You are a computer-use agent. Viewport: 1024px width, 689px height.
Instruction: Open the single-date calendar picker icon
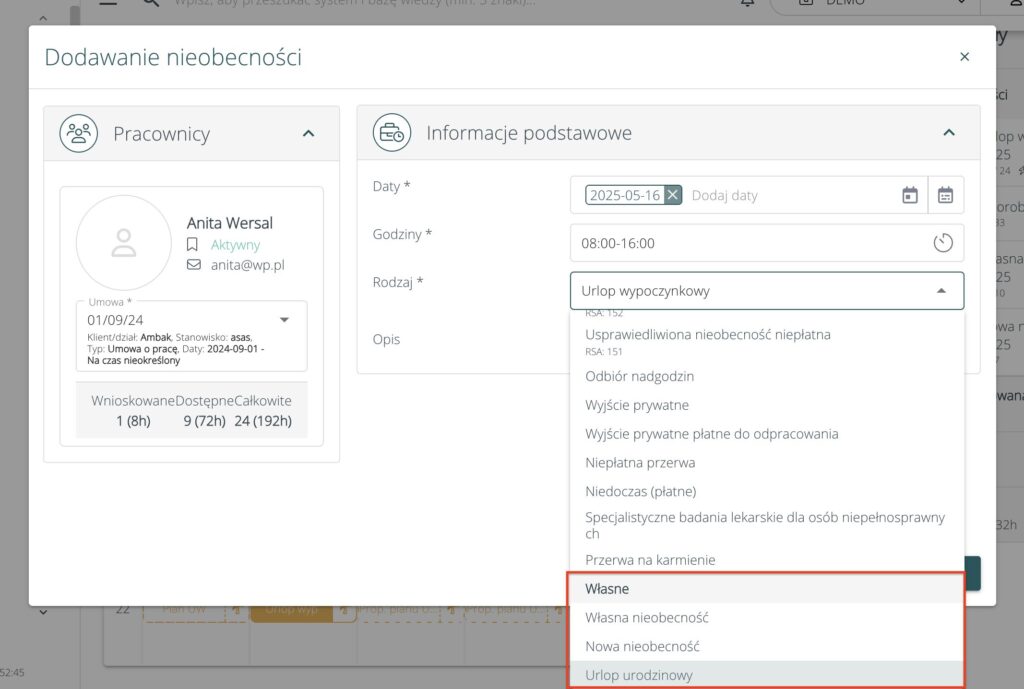pos(909,195)
